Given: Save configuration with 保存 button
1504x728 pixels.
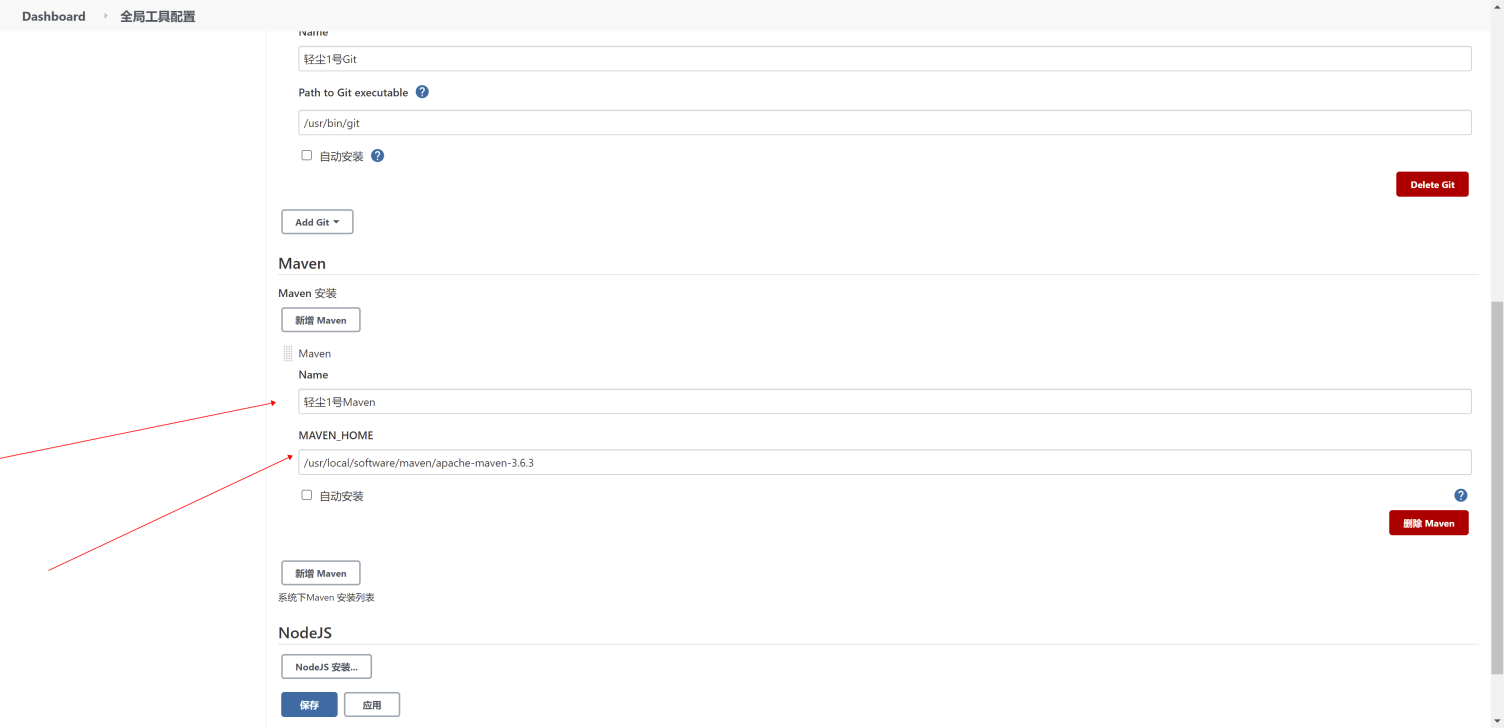Looking at the screenshot, I should [309, 705].
